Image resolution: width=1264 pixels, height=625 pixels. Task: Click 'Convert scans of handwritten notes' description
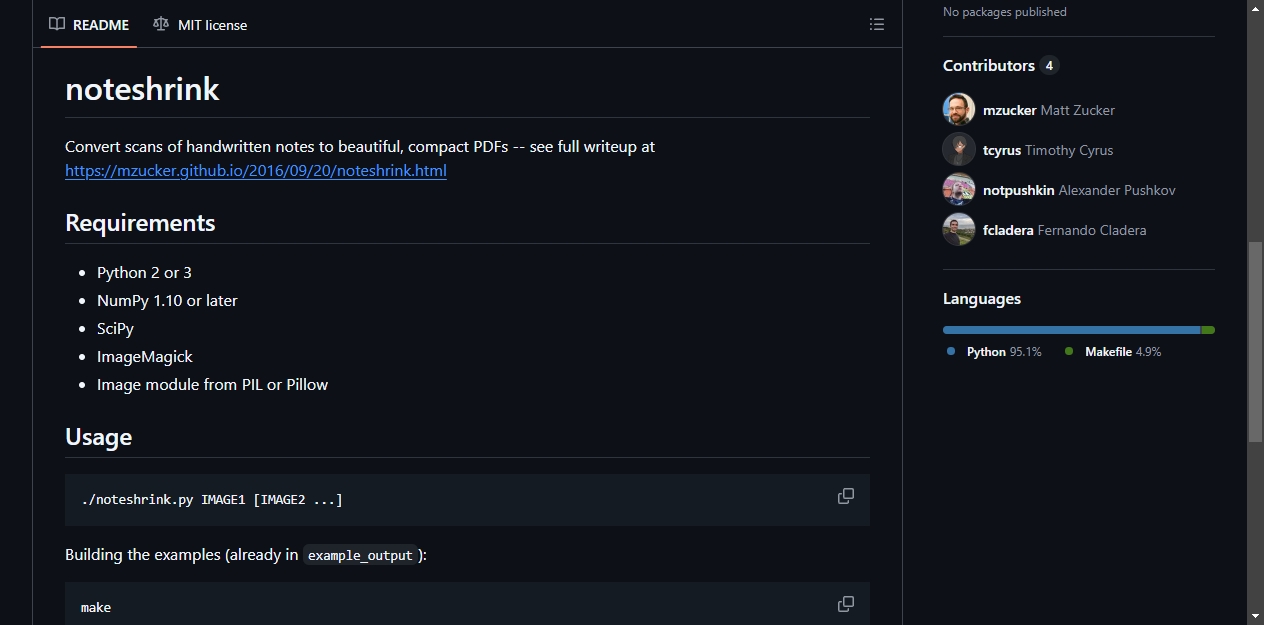360,146
